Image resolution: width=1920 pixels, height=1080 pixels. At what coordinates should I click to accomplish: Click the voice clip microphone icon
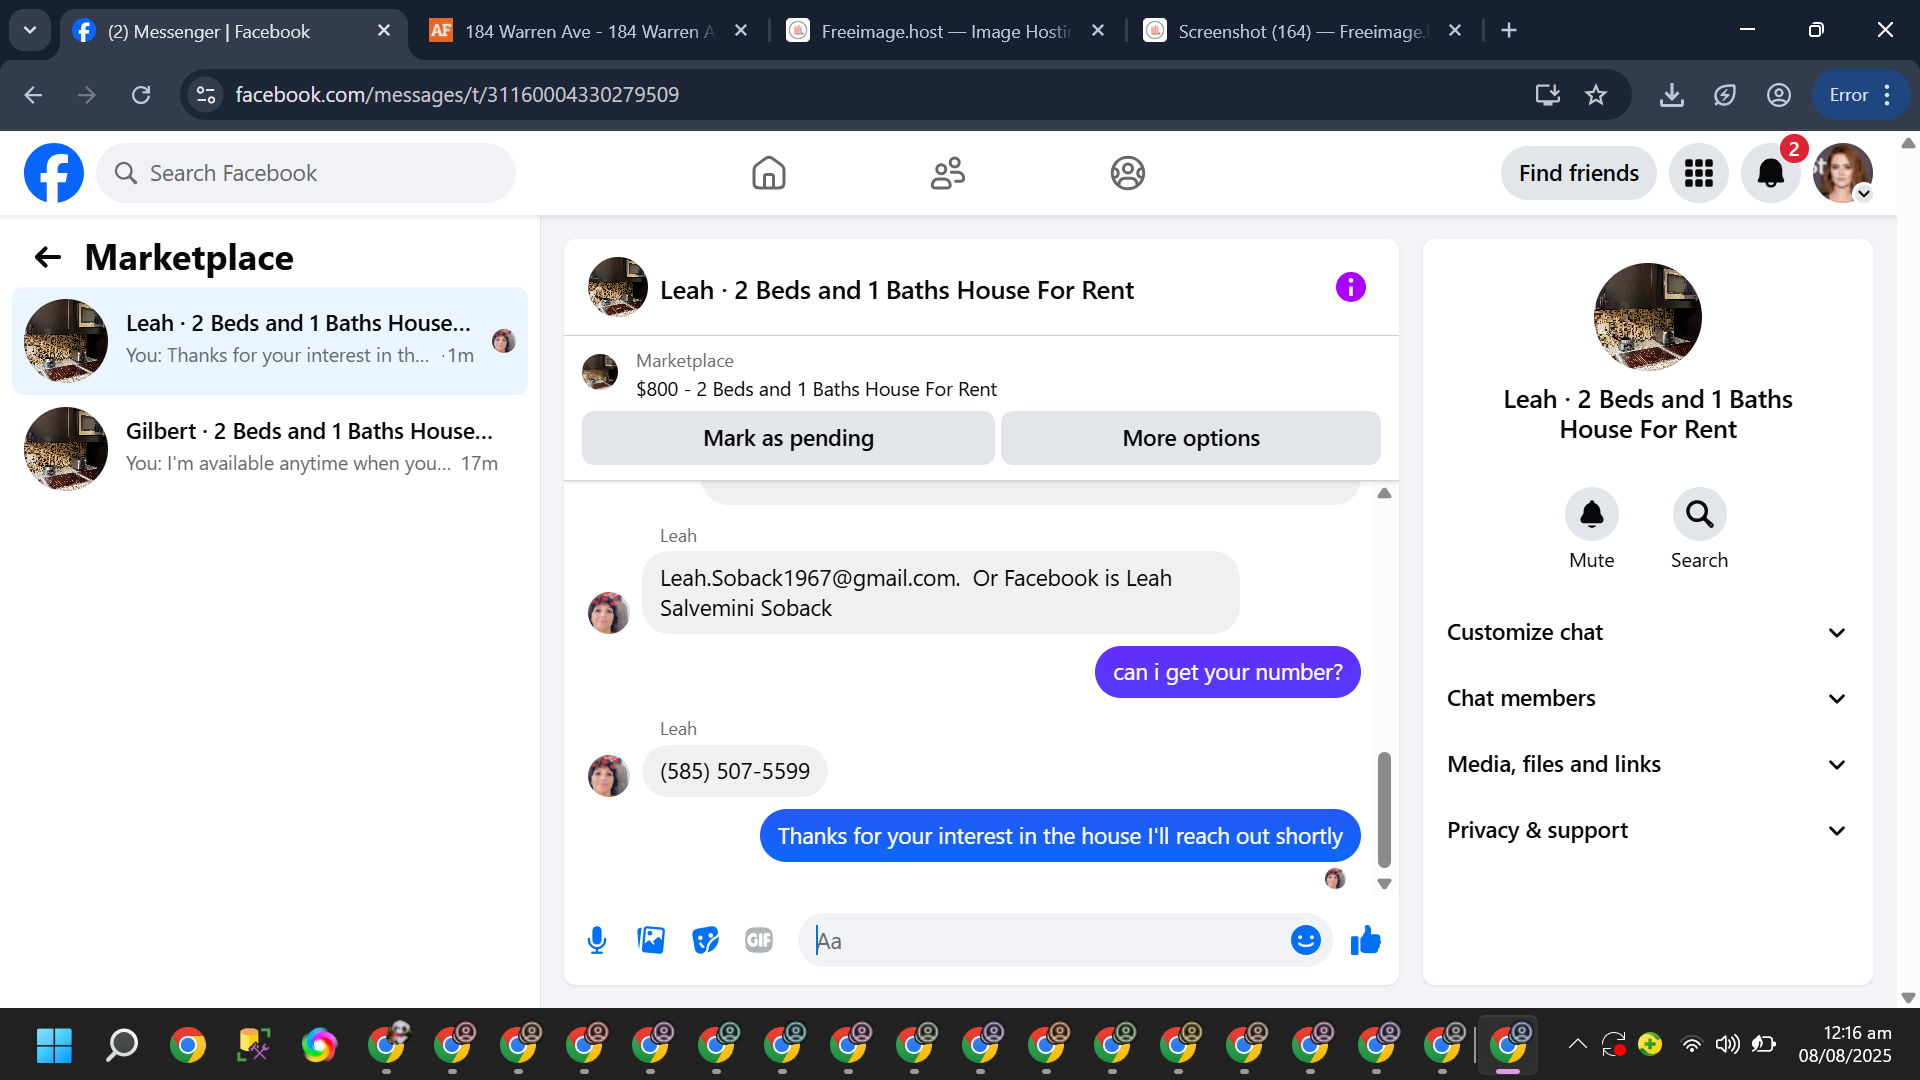tap(597, 940)
